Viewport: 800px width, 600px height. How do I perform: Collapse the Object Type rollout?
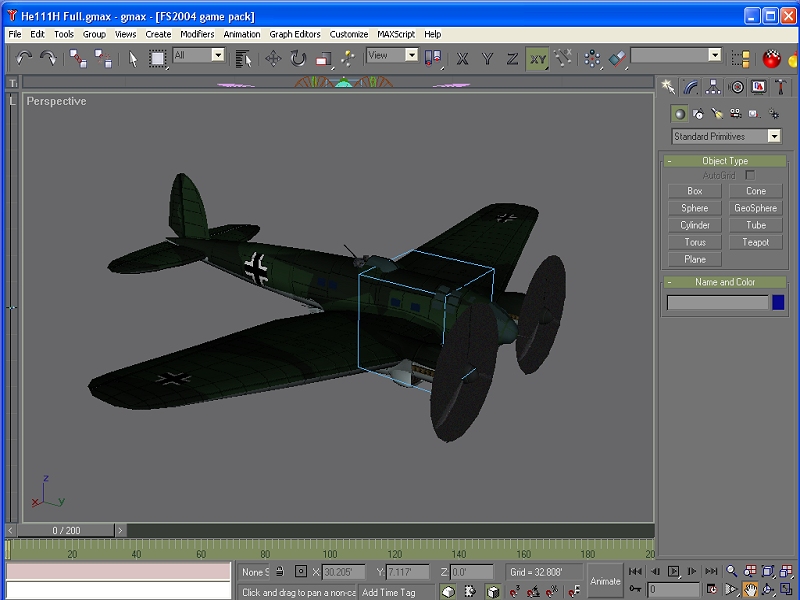point(724,161)
